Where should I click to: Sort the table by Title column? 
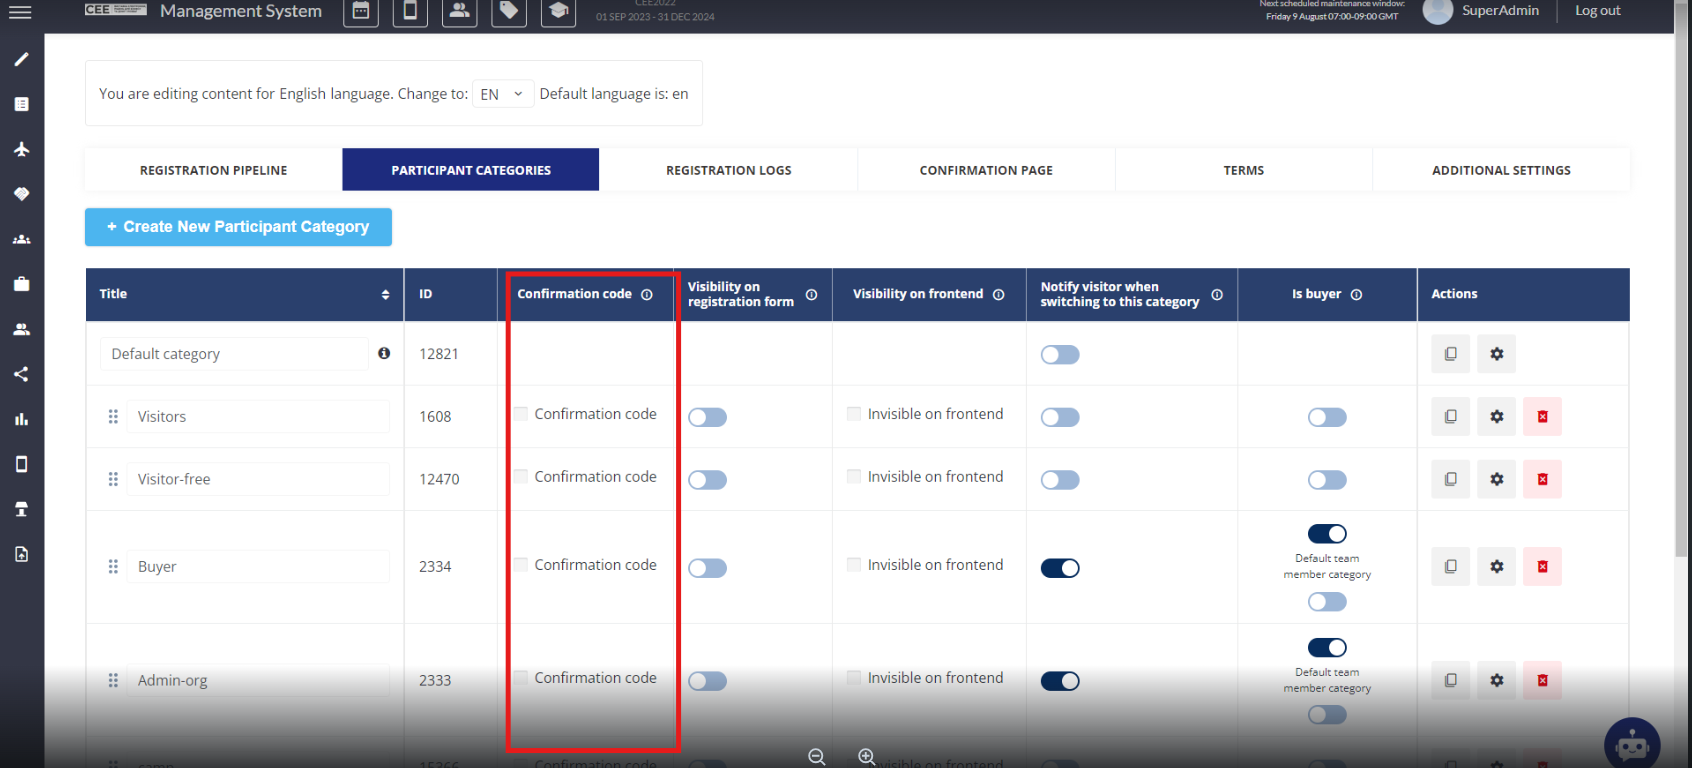click(x=385, y=295)
